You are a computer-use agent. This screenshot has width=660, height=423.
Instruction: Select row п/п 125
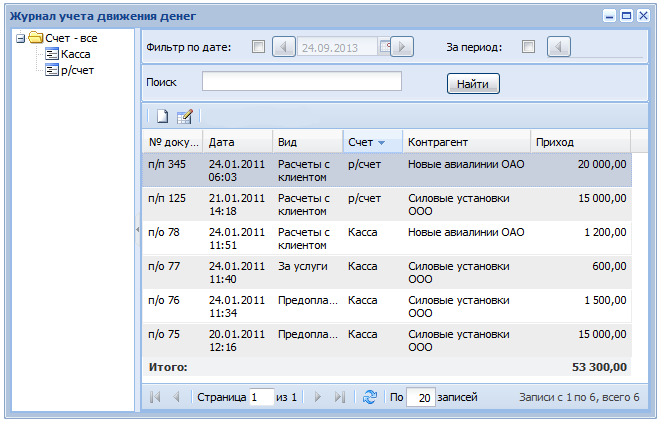coord(387,205)
